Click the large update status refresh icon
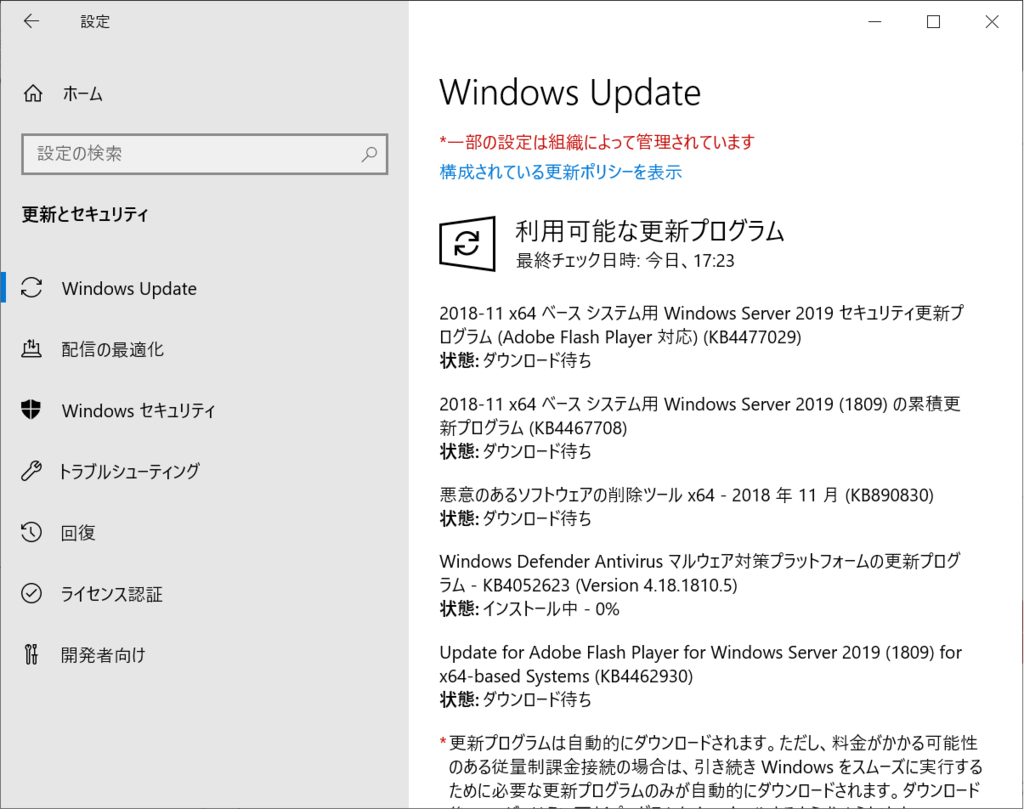 click(467, 244)
